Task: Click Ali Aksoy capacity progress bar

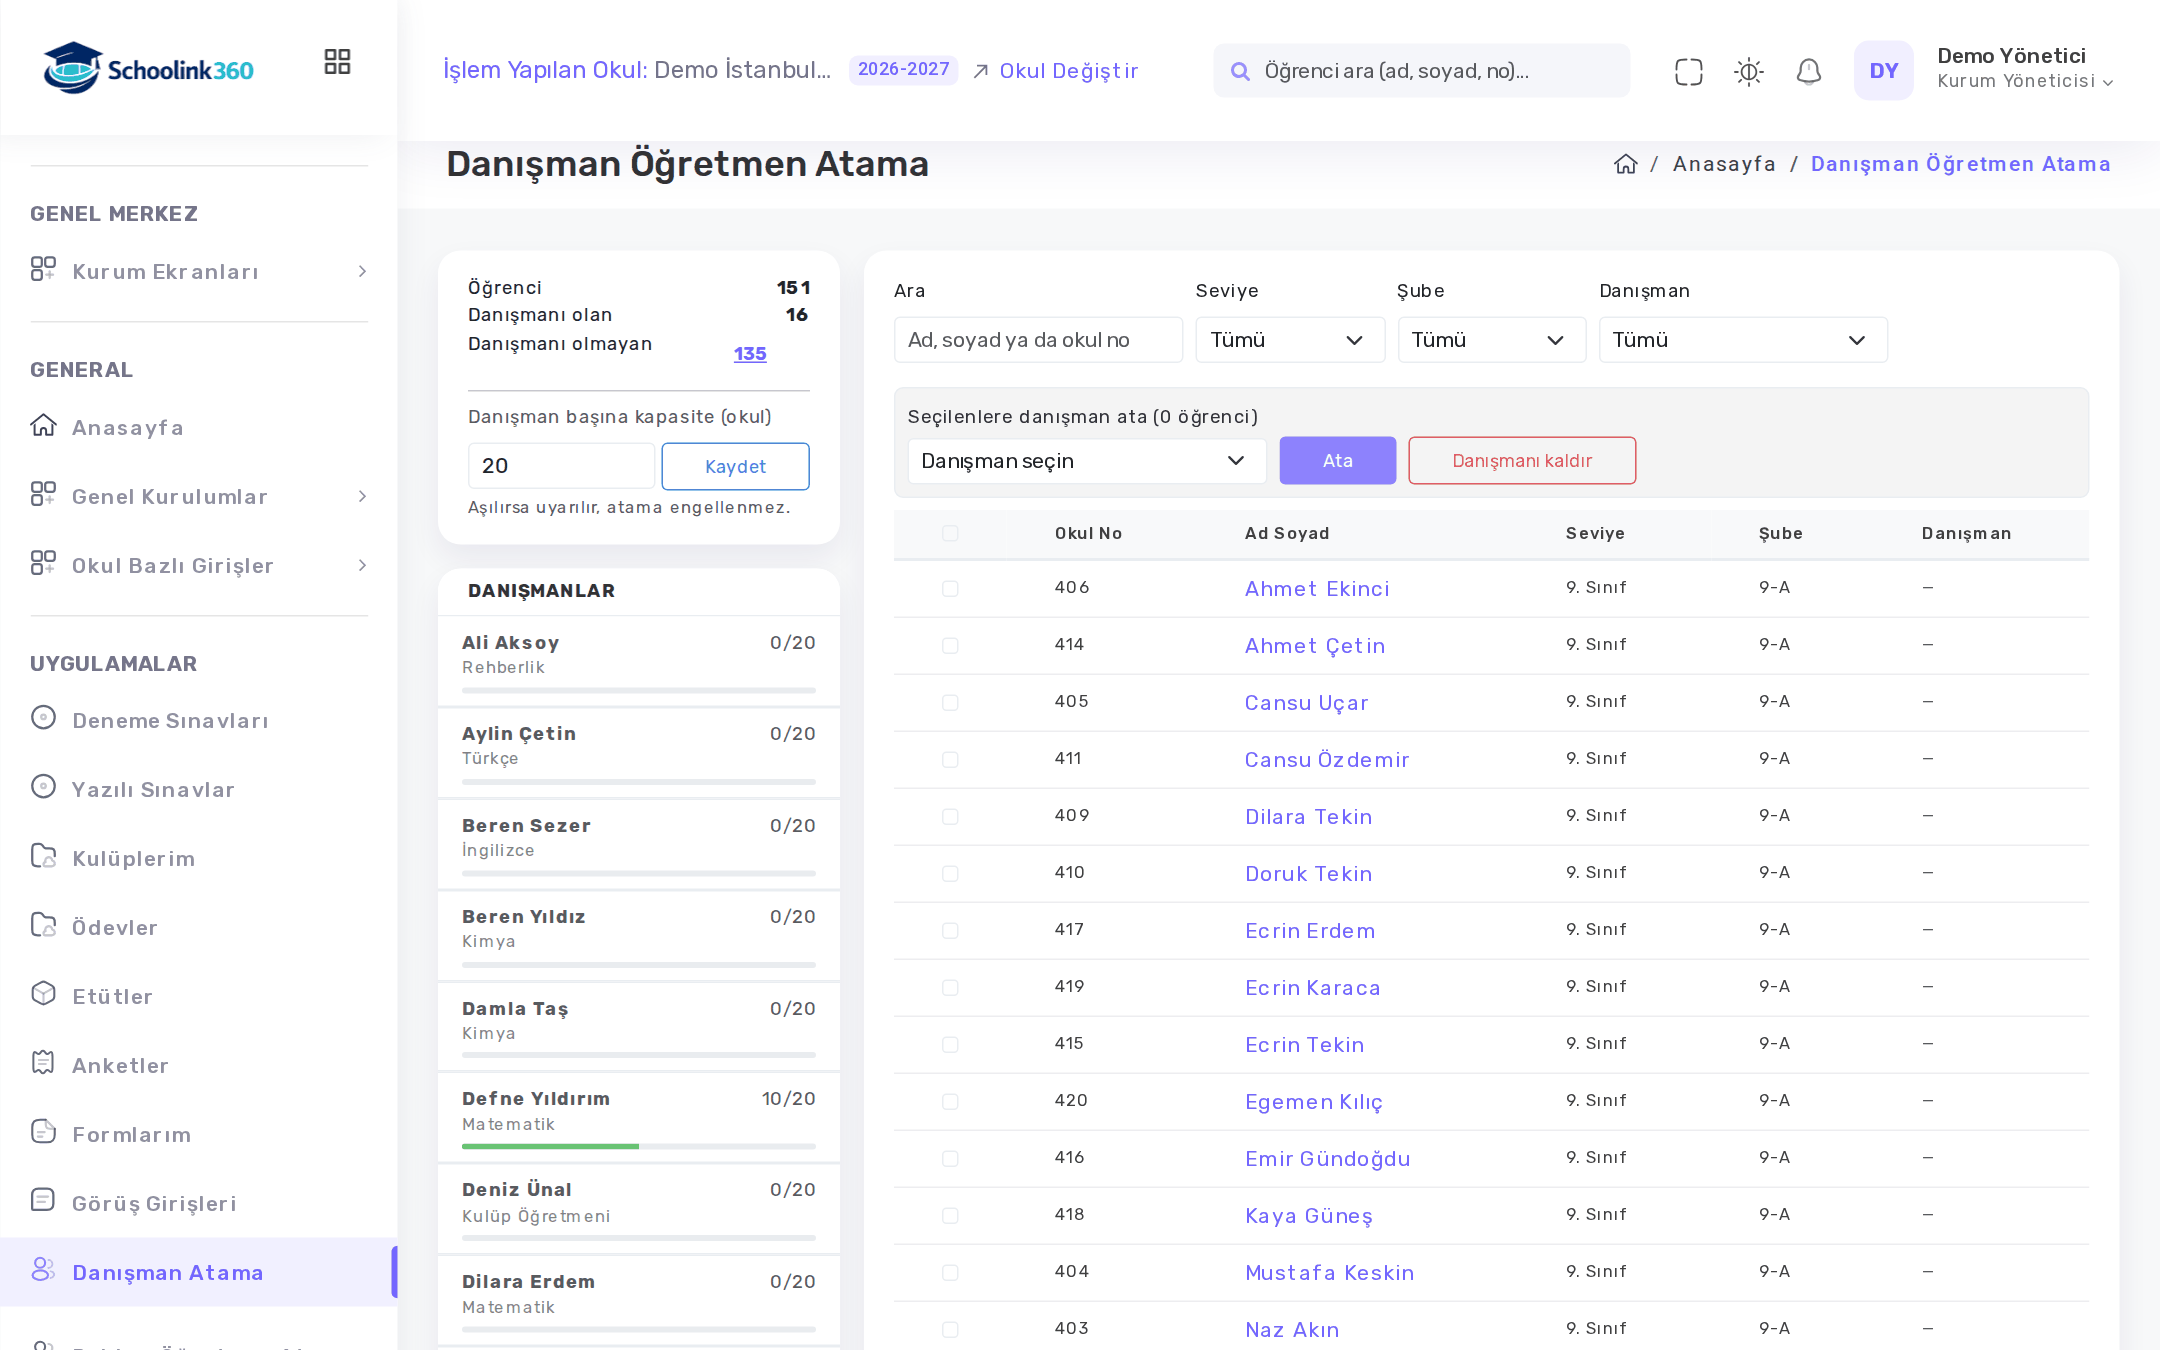Action: pos(639,690)
